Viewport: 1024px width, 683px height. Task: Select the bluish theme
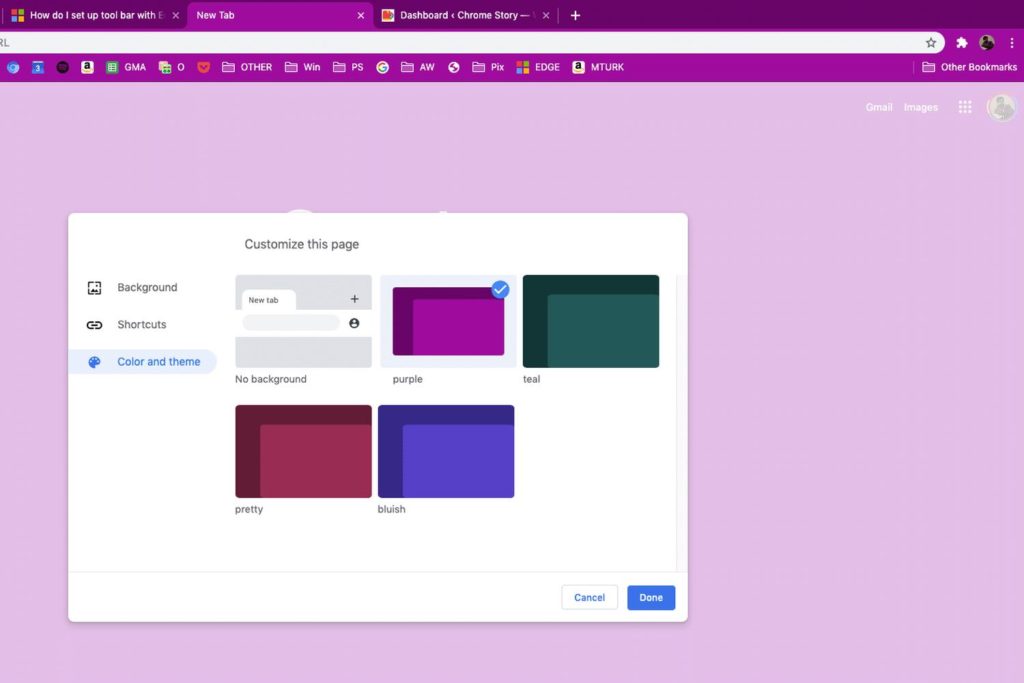[x=446, y=450]
